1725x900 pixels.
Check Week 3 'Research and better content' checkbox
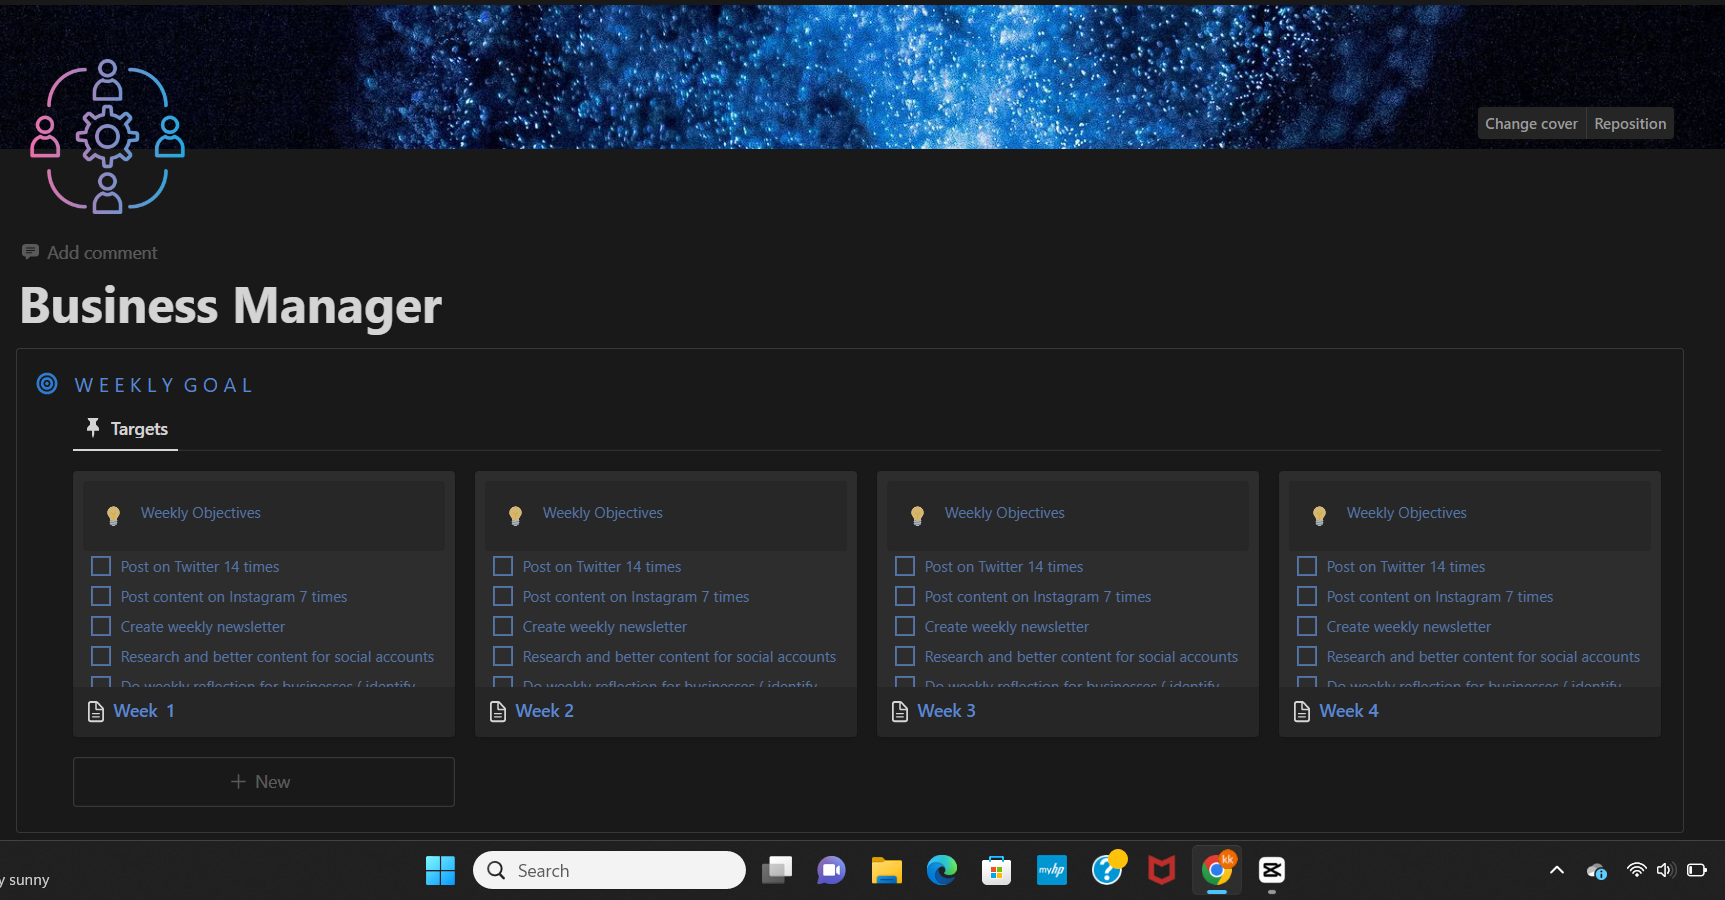(x=905, y=657)
